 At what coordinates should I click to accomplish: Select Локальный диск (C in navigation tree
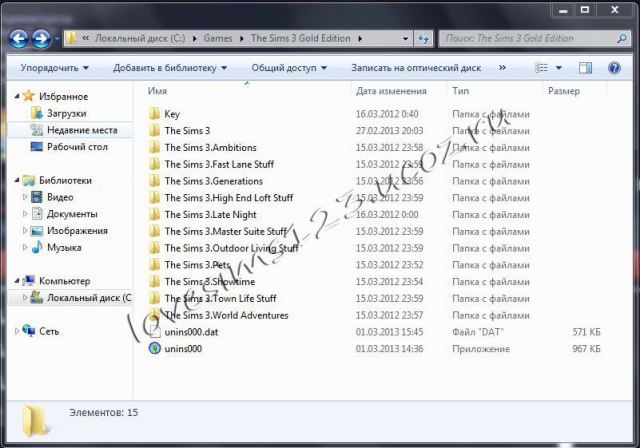[89, 298]
